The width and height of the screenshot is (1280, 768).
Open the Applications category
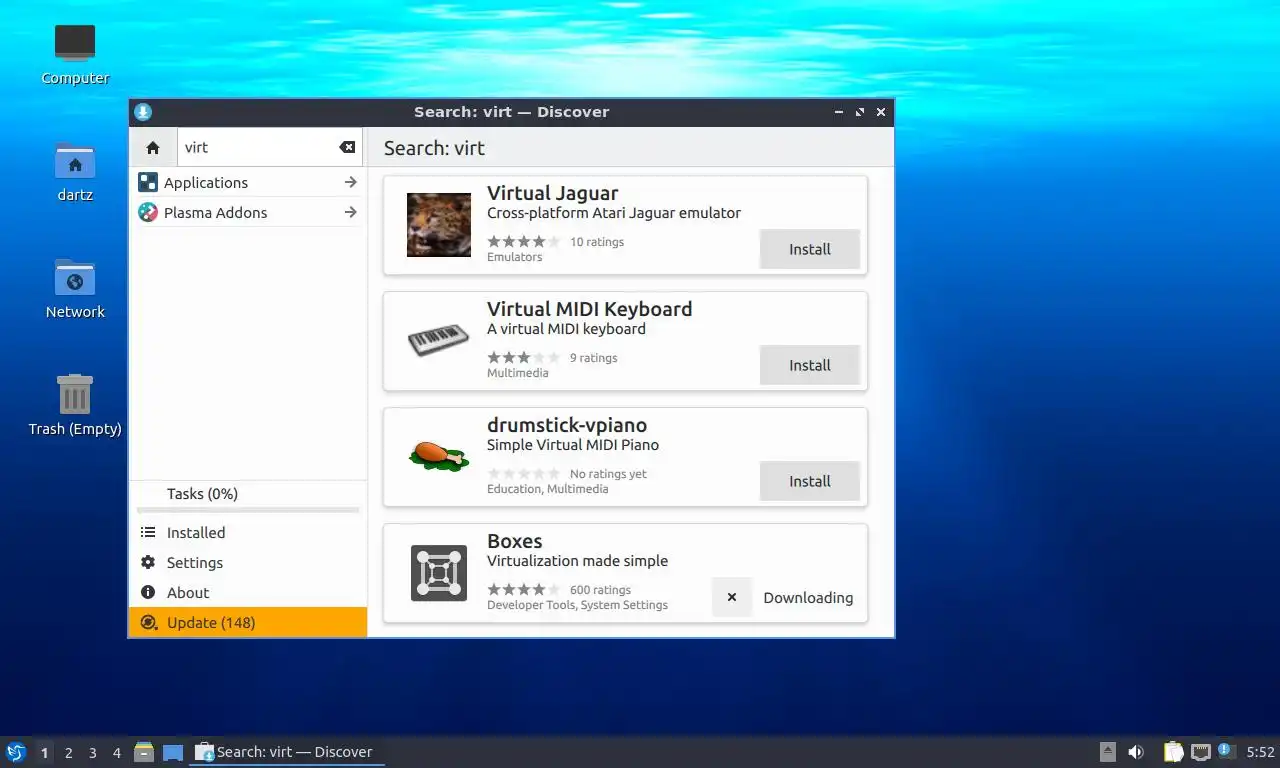tap(248, 182)
